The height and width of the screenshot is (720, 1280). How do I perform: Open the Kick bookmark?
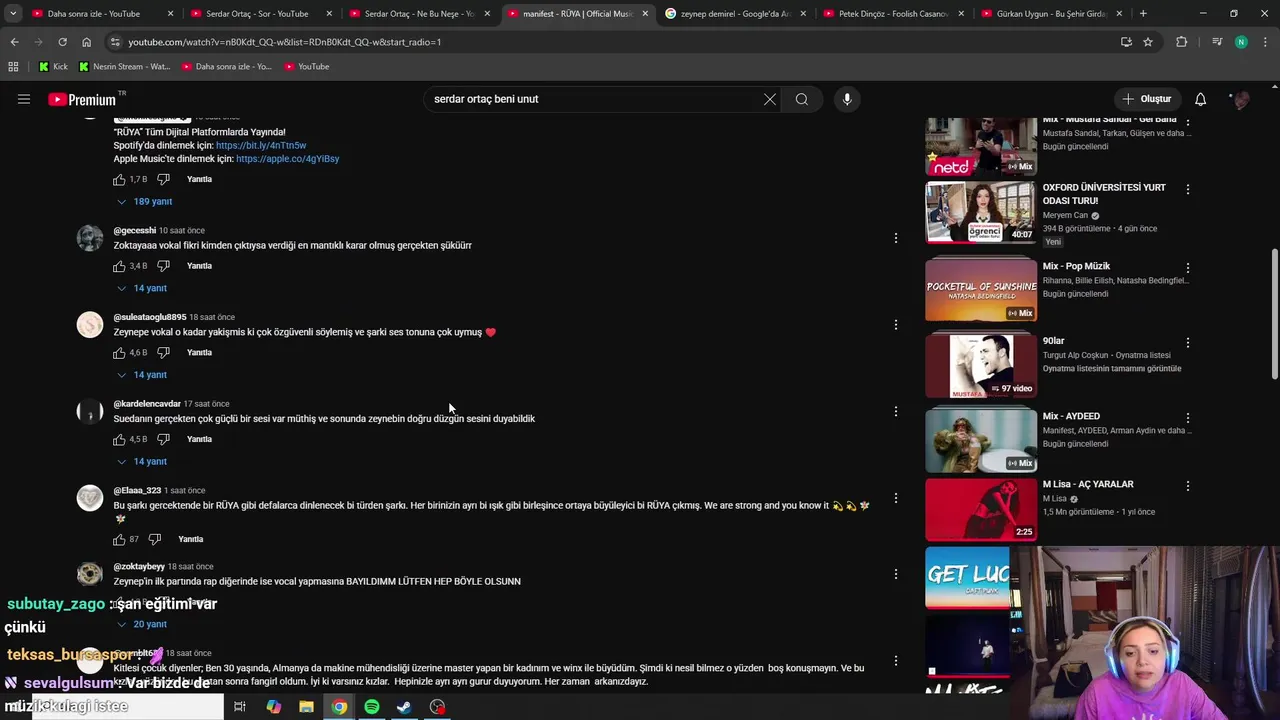(53, 67)
